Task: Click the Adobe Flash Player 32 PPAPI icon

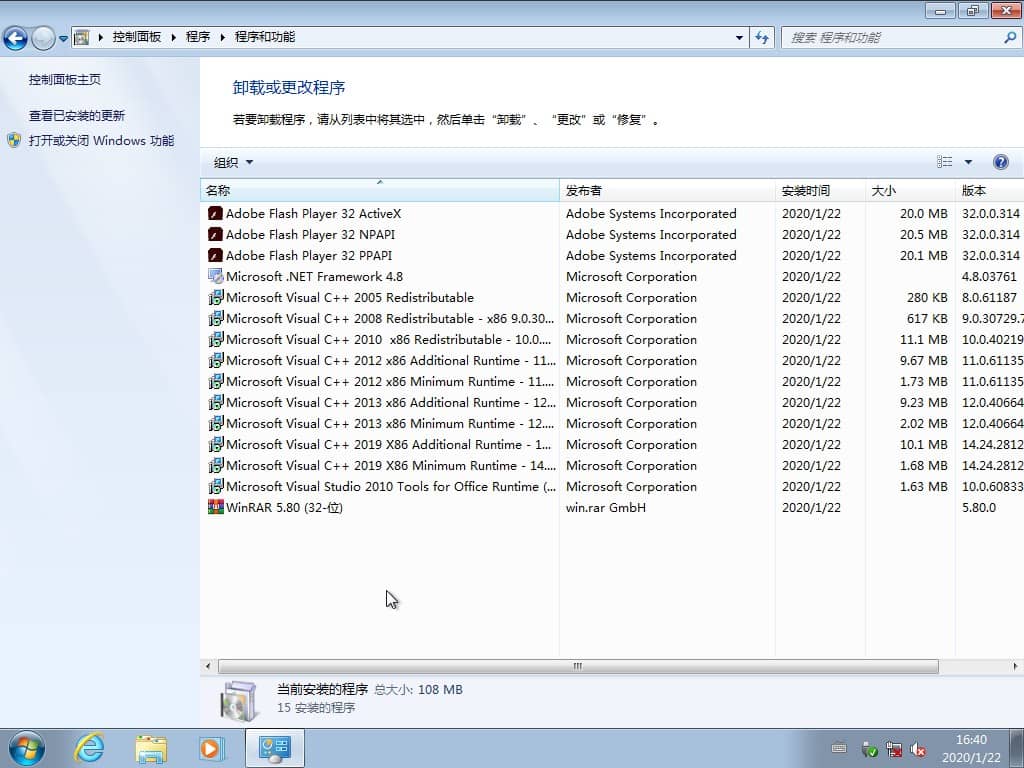Action: click(x=216, y=255)
